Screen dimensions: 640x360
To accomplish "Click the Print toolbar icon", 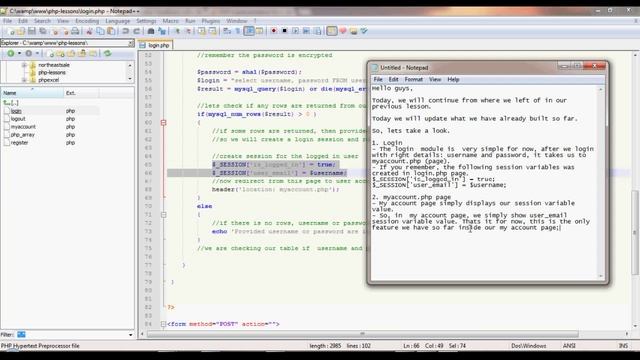I will (75, 31).
